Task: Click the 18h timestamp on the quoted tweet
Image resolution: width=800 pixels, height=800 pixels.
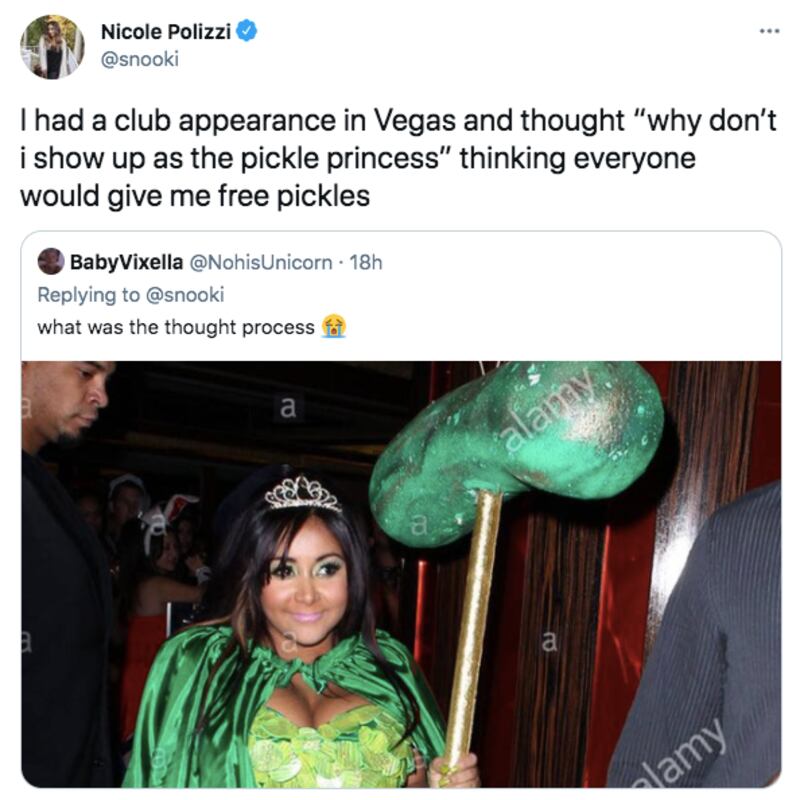Action: 368,262
